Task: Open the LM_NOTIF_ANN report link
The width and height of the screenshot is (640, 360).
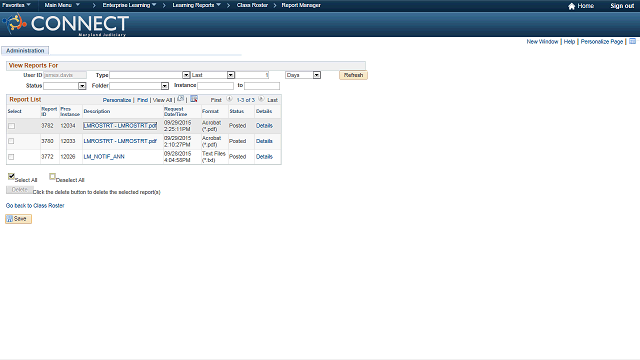Action: pos(104,157)
